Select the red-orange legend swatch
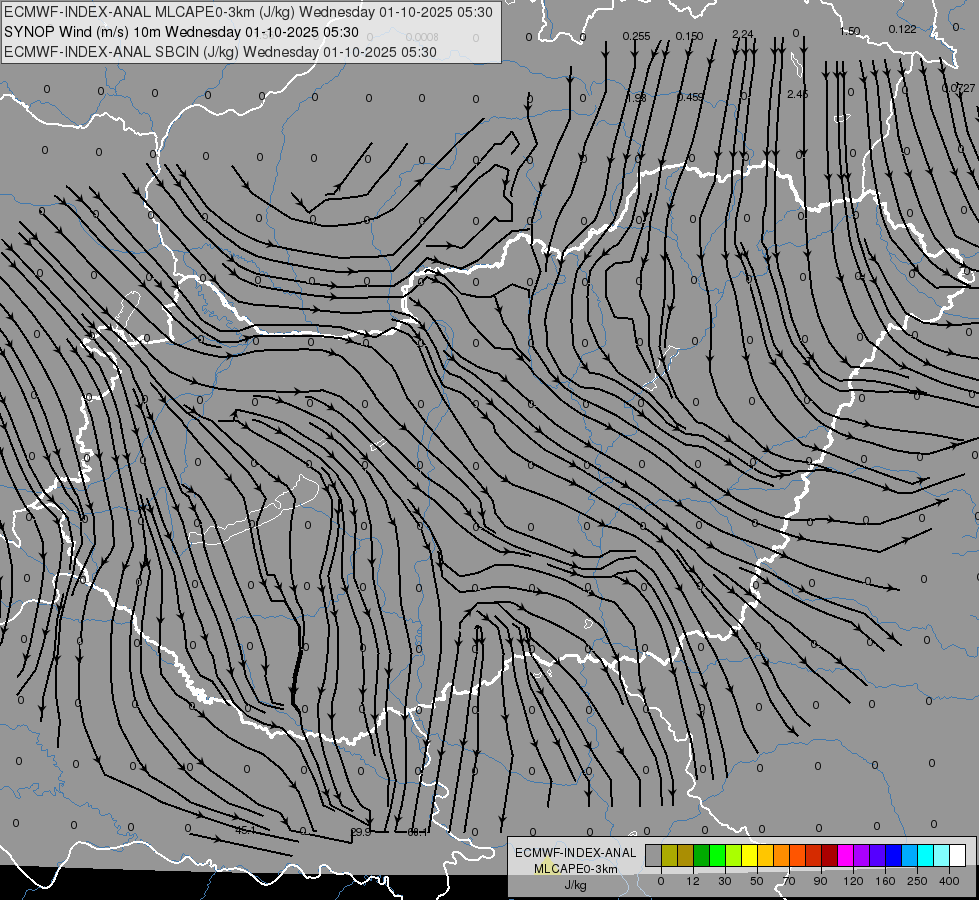Screen dimensions: 979x900 [x=797, y=855]
